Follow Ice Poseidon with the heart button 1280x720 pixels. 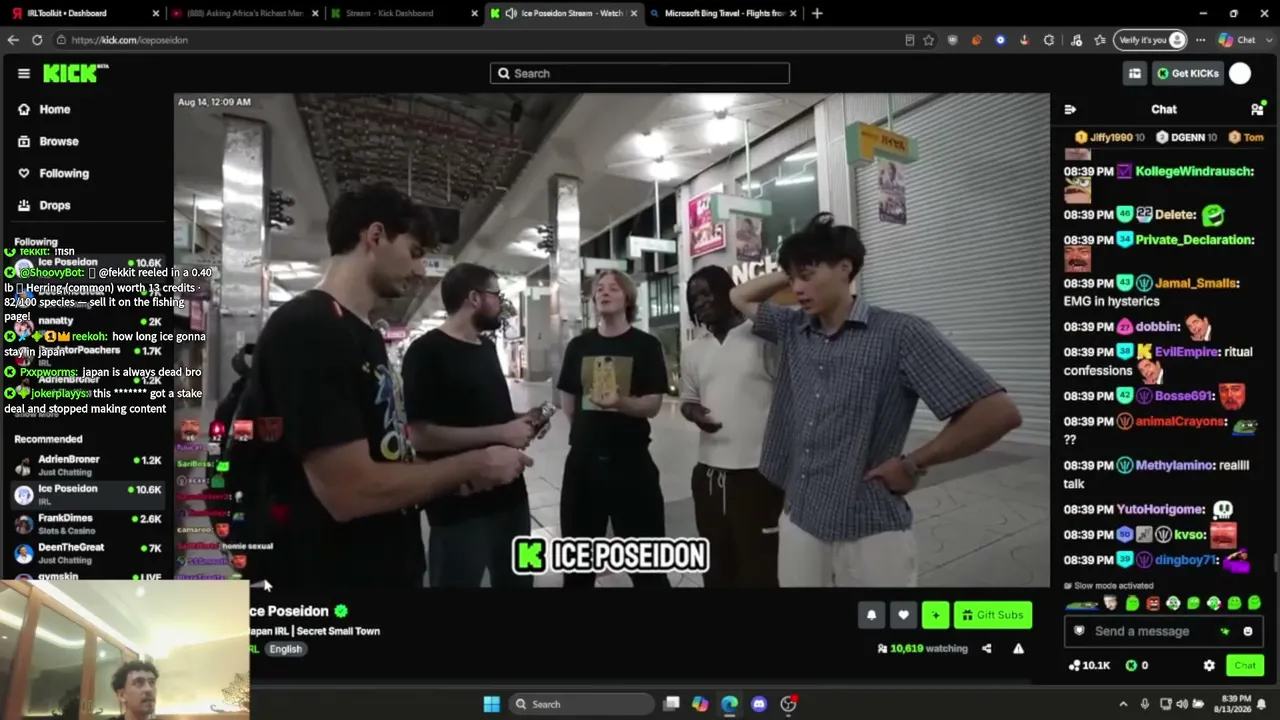pyautogui.click(x=903, y=615)
